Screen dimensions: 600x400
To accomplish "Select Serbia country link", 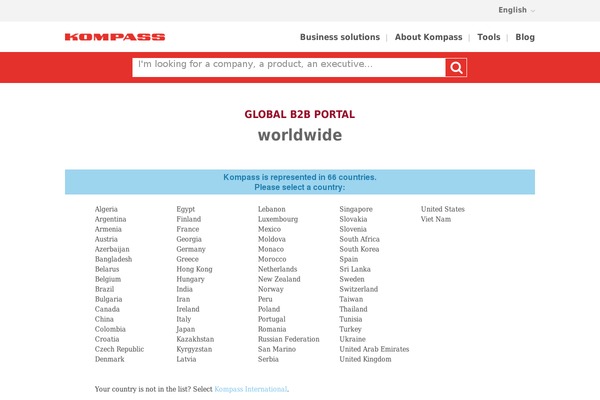I will 268,359.
